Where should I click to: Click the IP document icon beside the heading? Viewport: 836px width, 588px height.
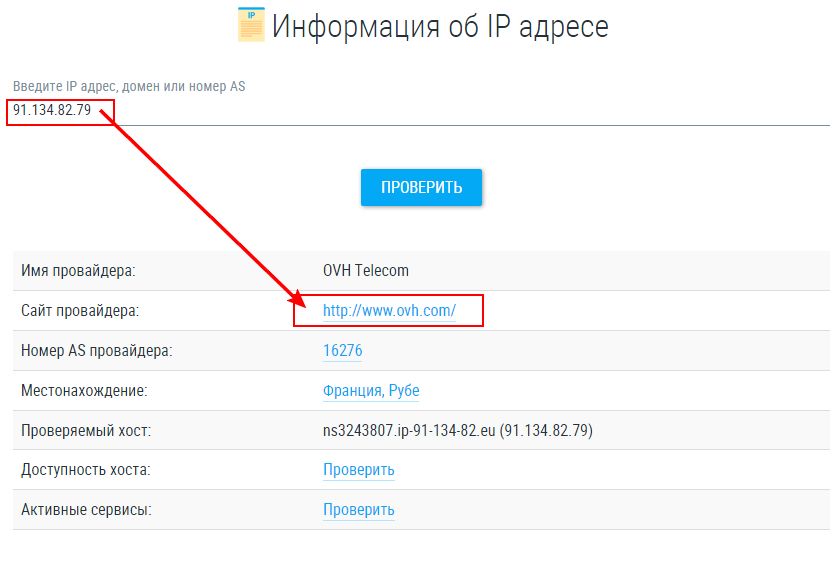click(x=251, y=24)
